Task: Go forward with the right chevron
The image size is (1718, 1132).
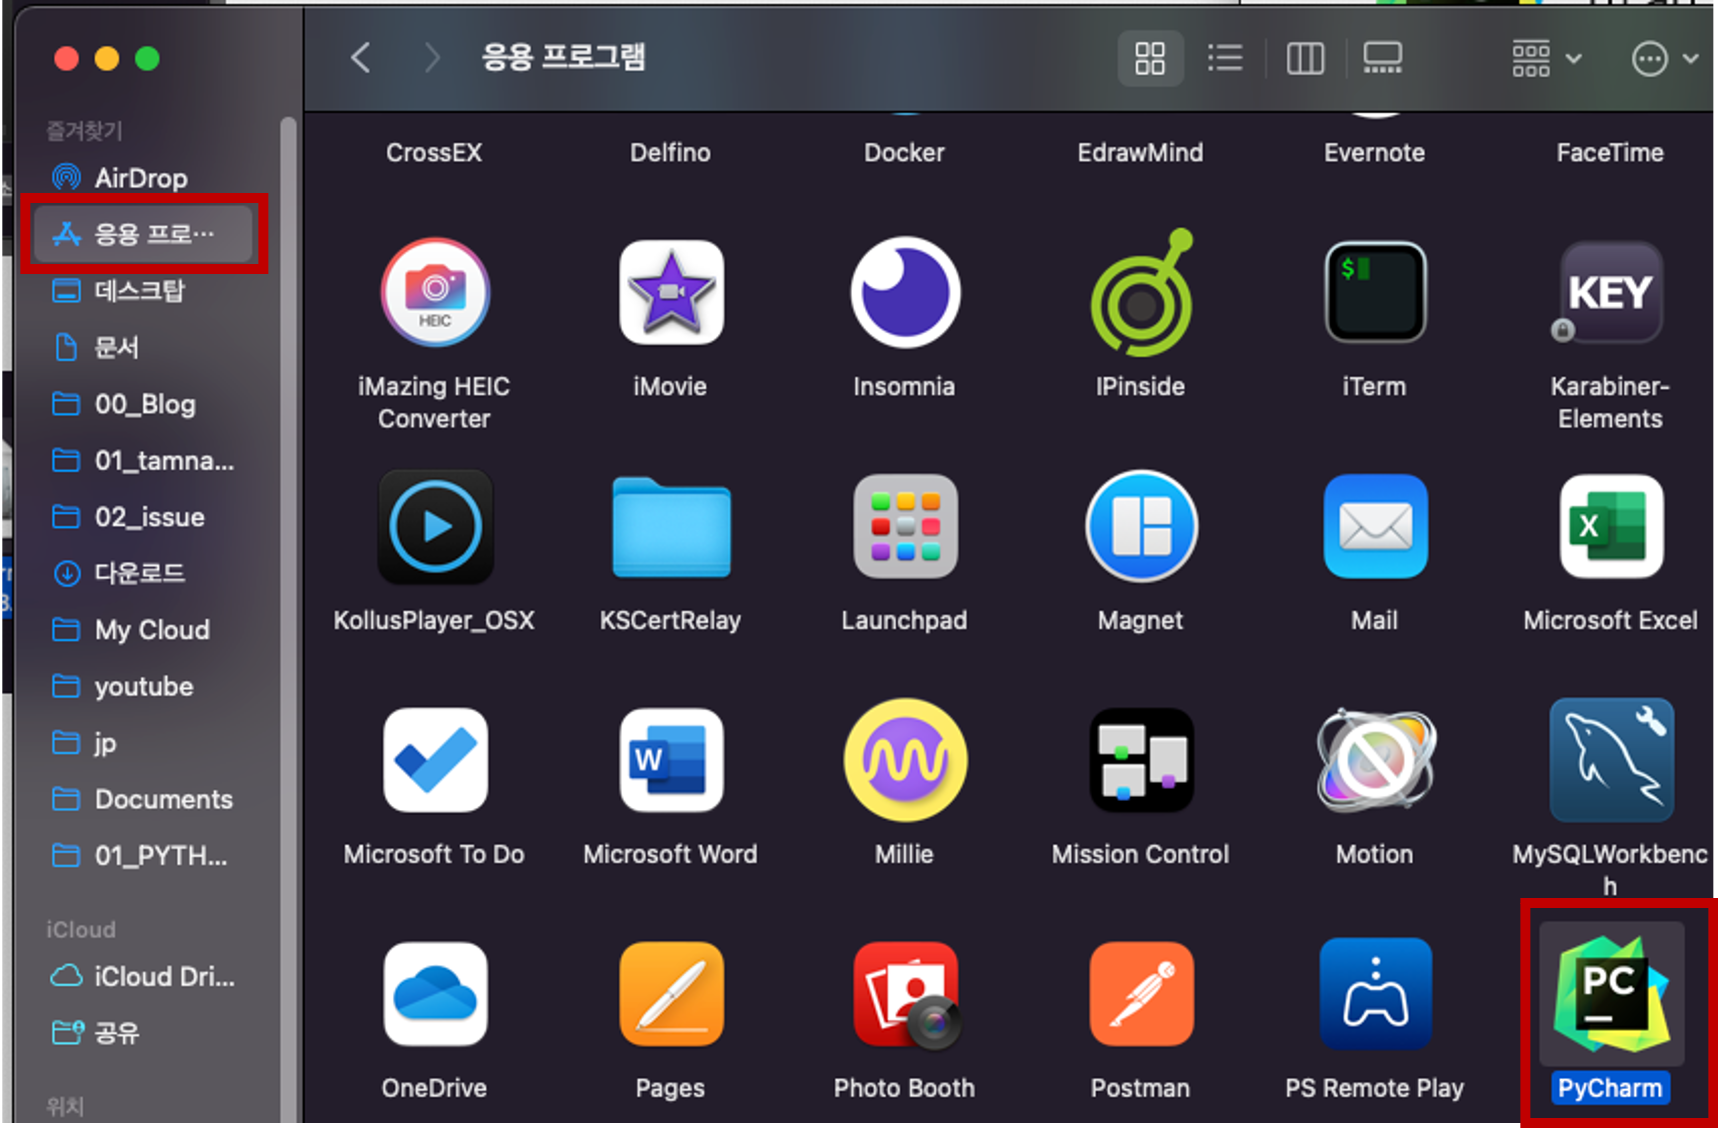Action: 431,58
